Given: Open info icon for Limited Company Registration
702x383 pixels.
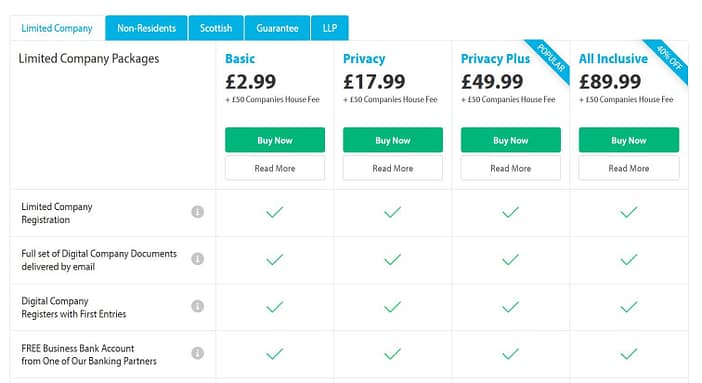Looking at the screenshot, I should [197, 212].
